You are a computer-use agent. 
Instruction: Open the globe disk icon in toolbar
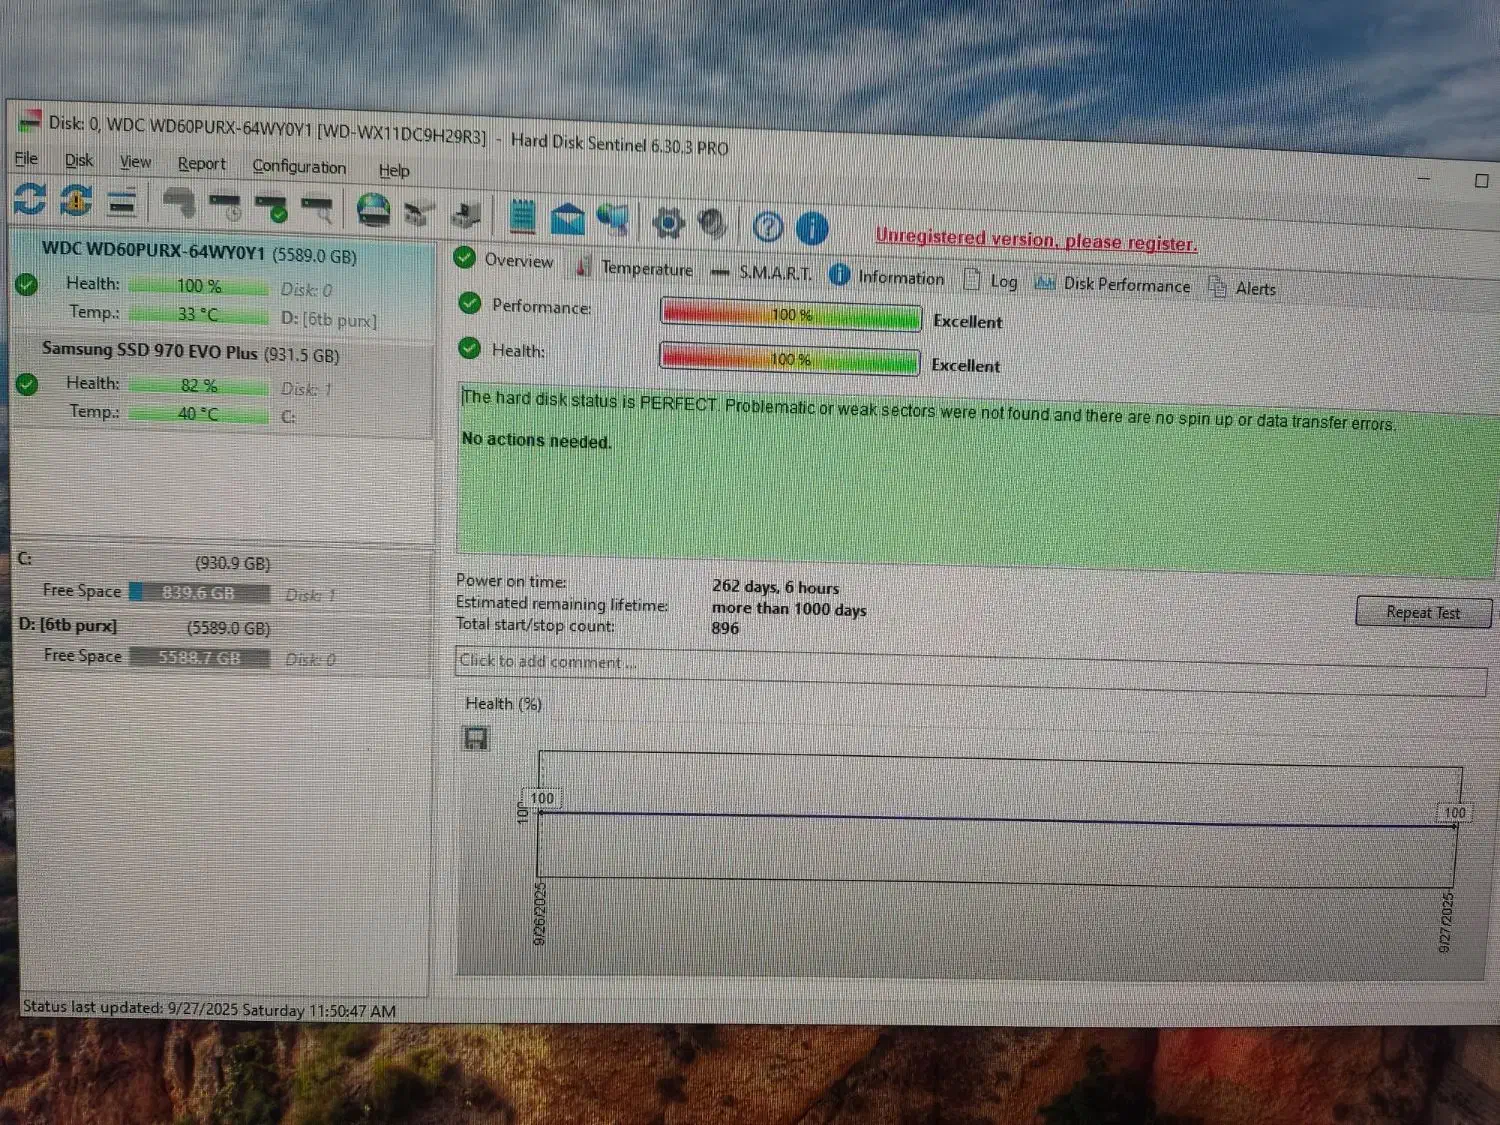click(x=373, y=211)
